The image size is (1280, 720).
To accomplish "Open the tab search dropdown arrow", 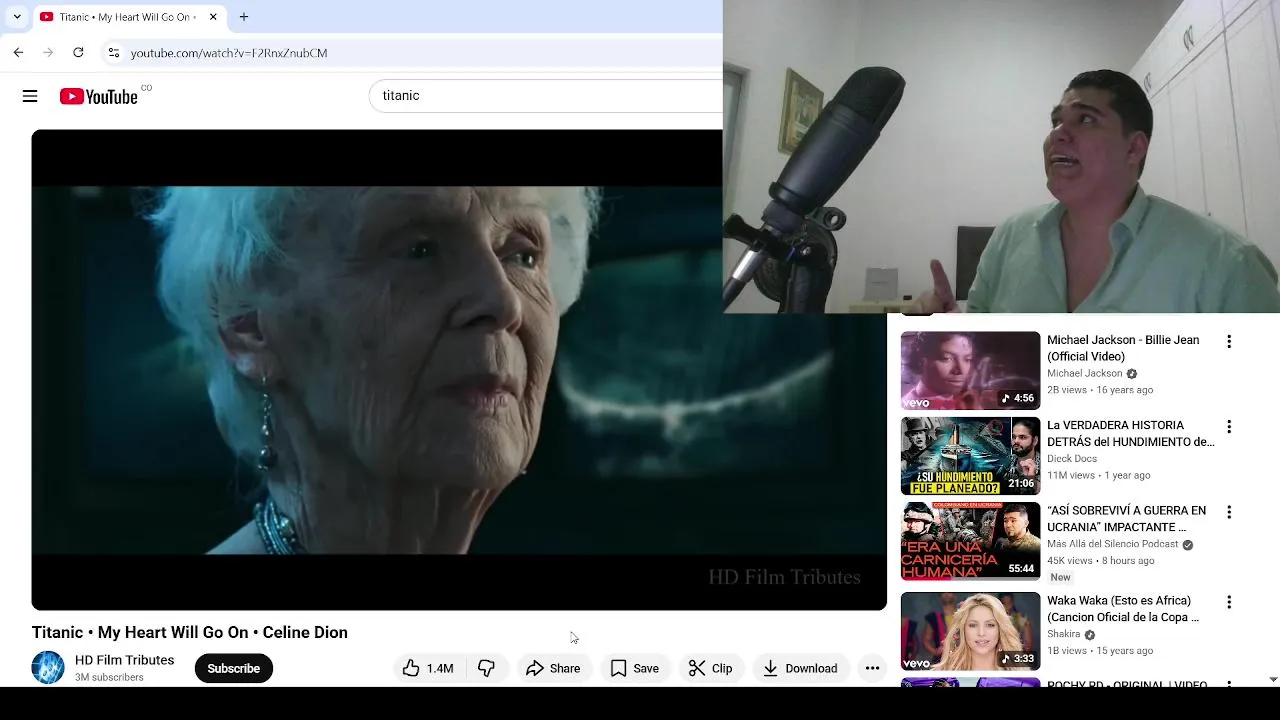I will [17, 17].
